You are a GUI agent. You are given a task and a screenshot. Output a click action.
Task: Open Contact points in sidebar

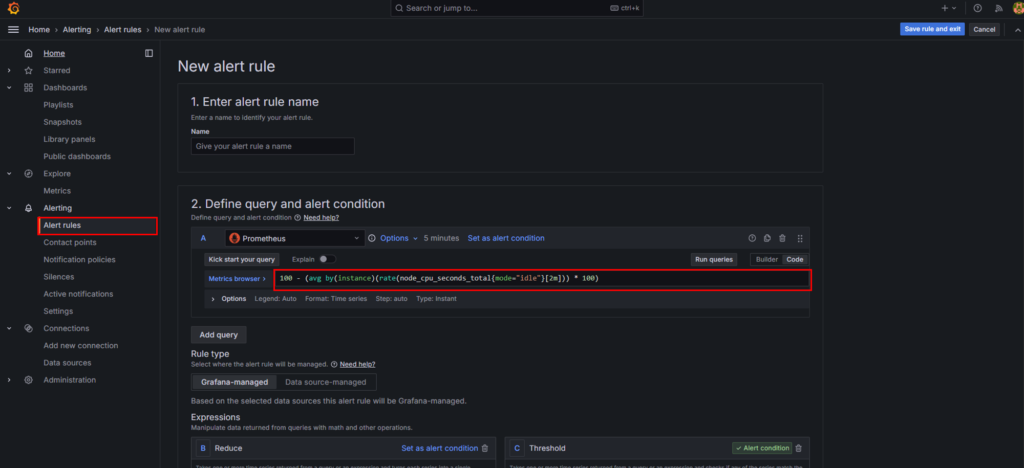70,242
